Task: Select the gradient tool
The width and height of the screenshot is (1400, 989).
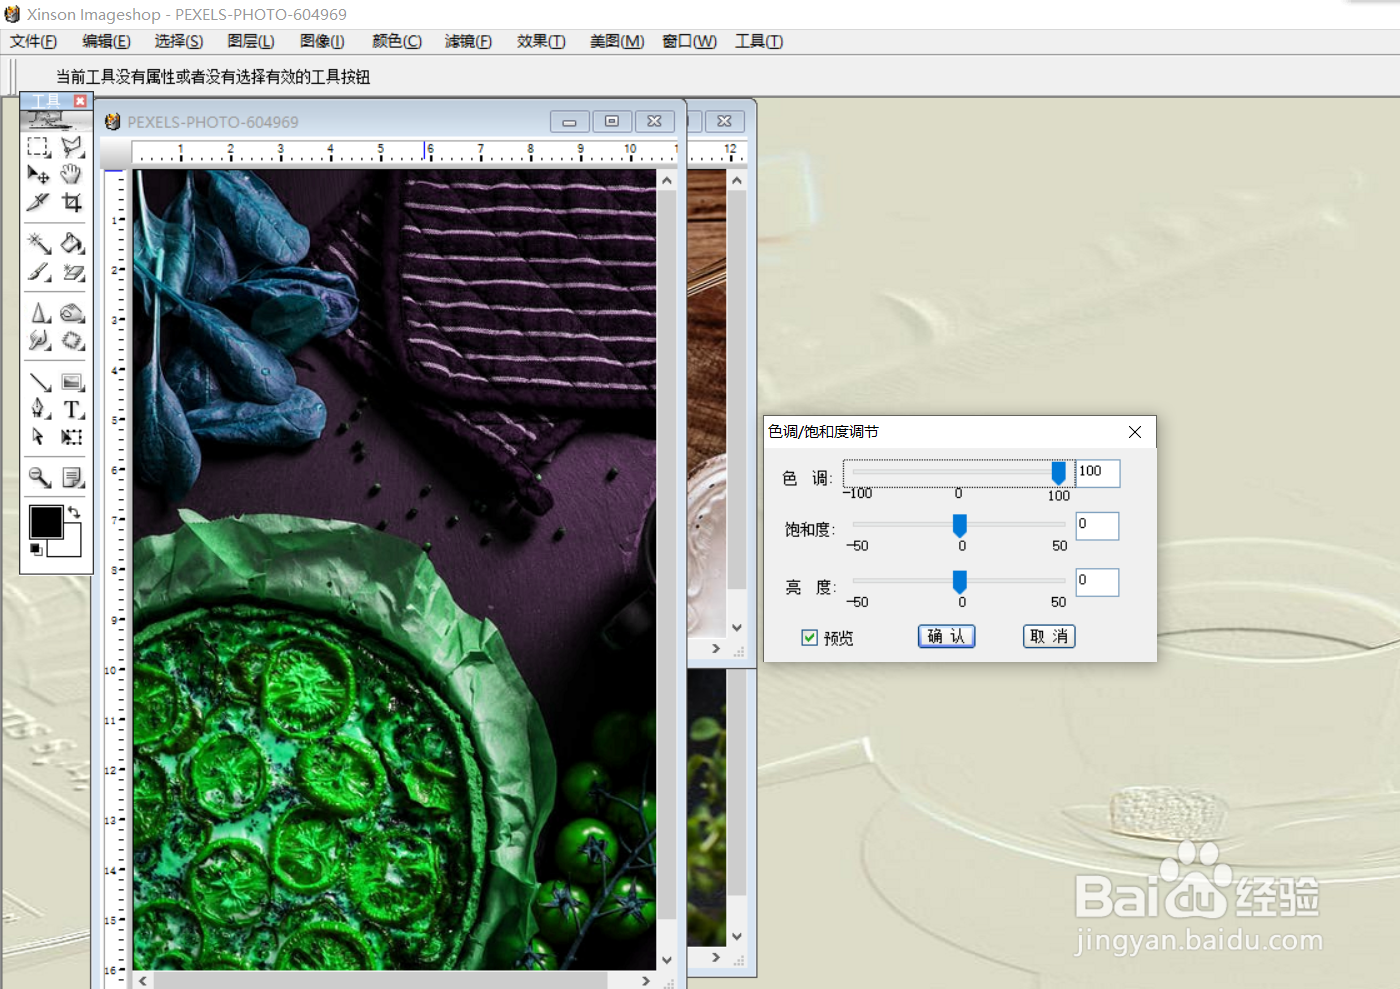Action: click(x=72, y=382)
